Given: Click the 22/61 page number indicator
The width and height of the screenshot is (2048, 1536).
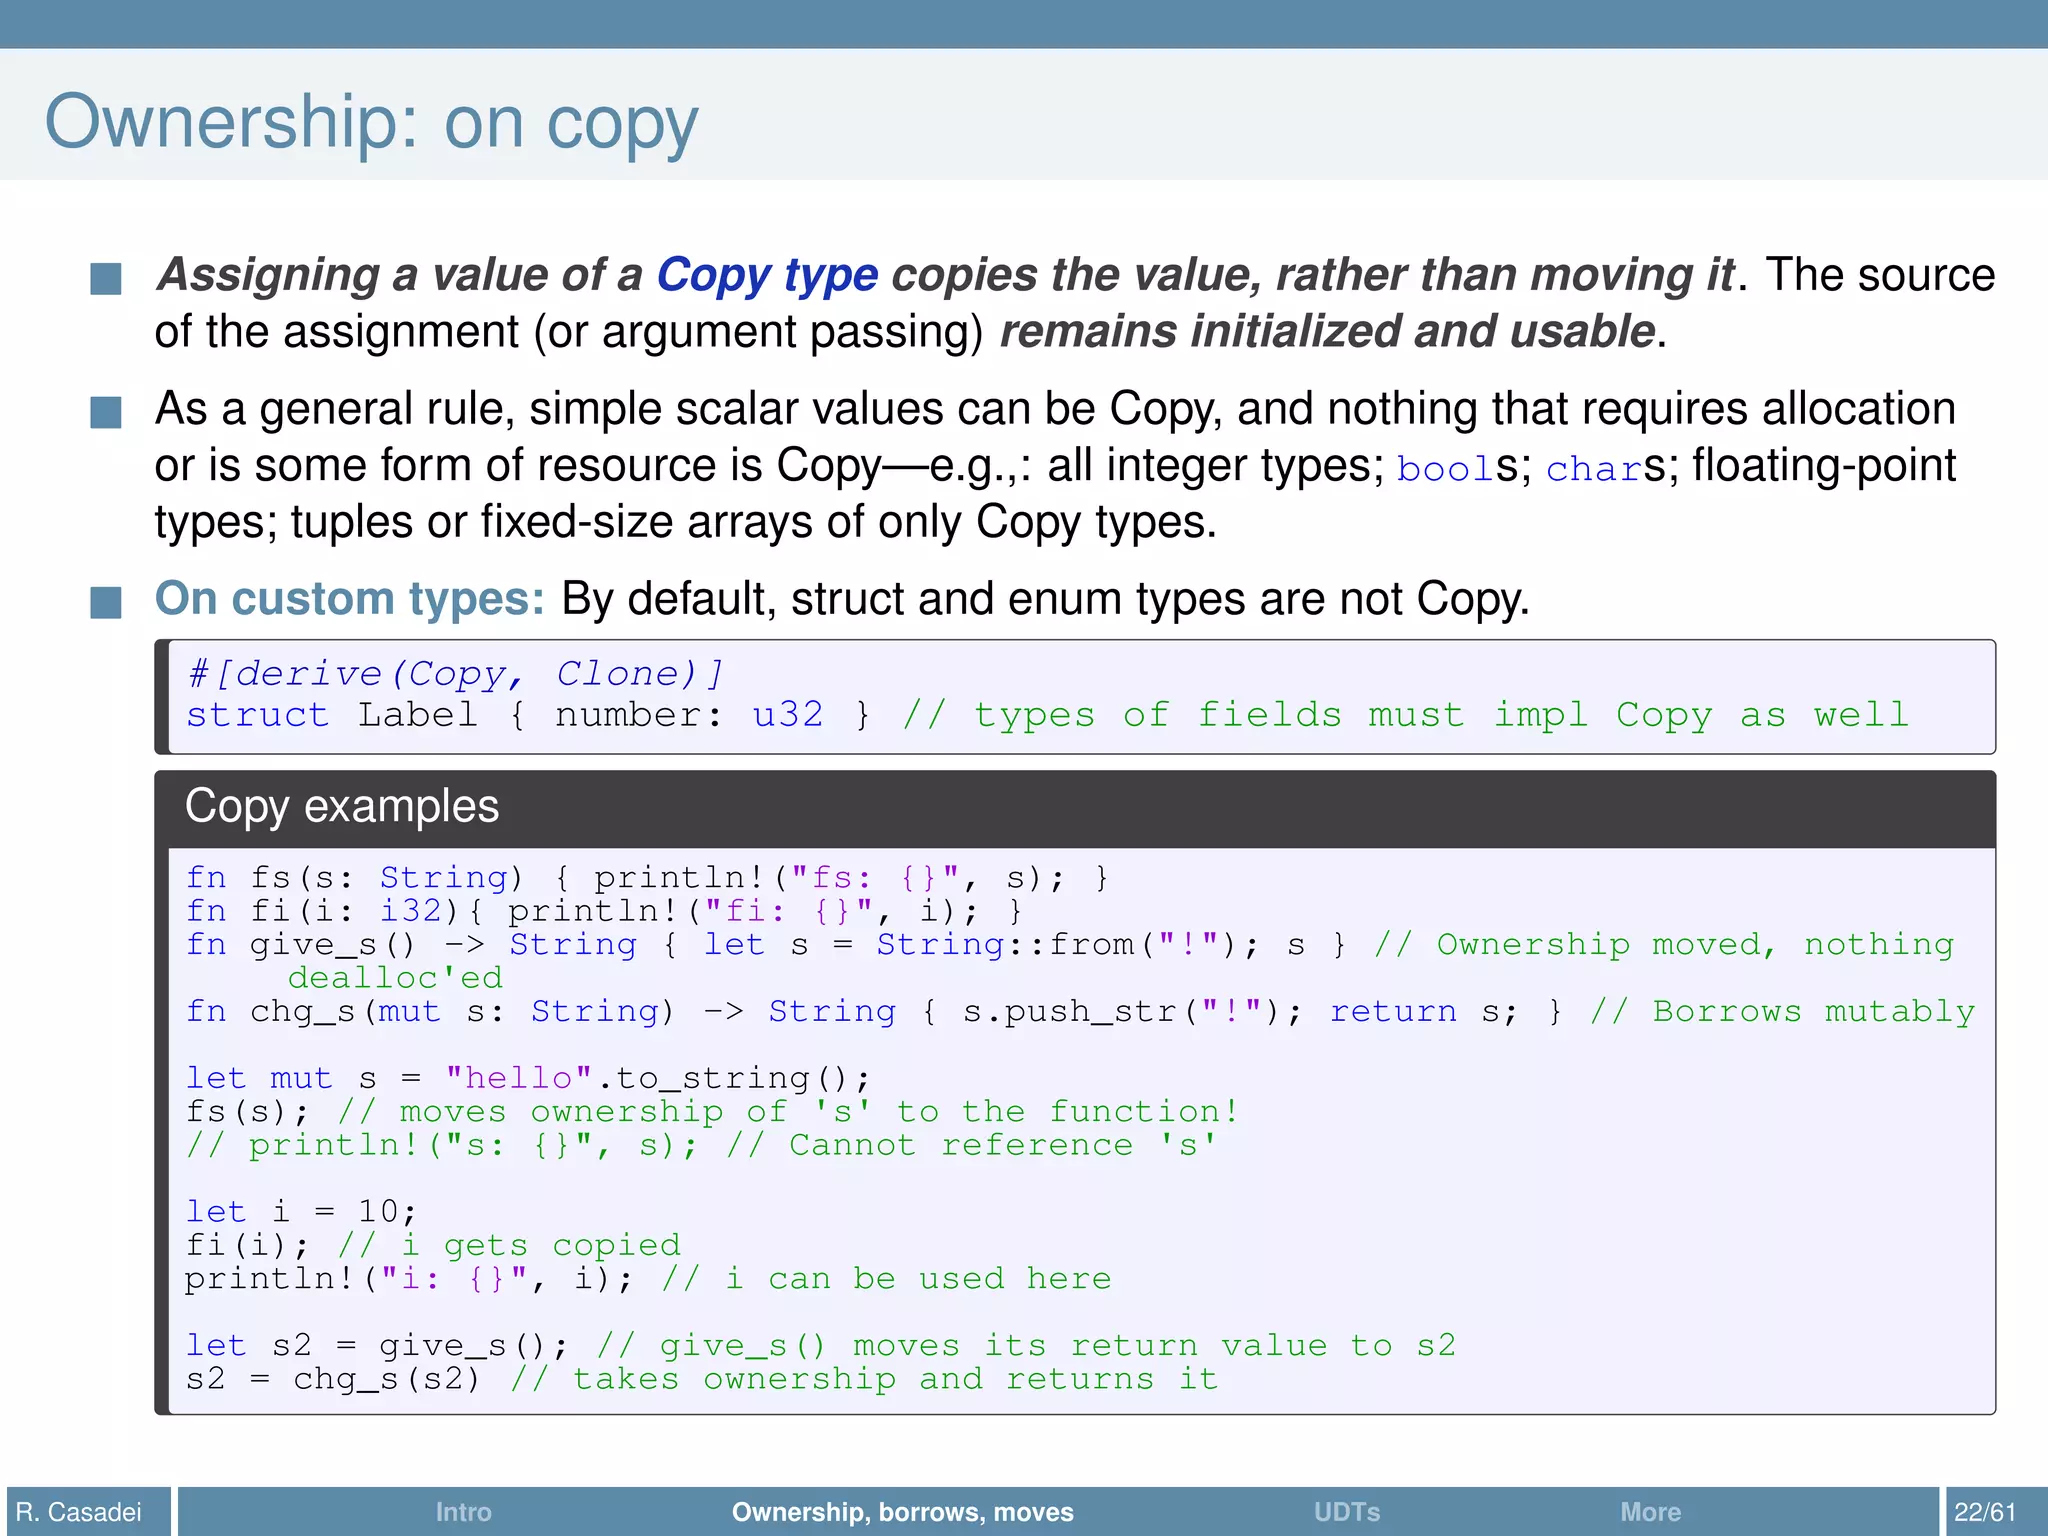Looking at the screenshot, I should tap(1985, 1511).
